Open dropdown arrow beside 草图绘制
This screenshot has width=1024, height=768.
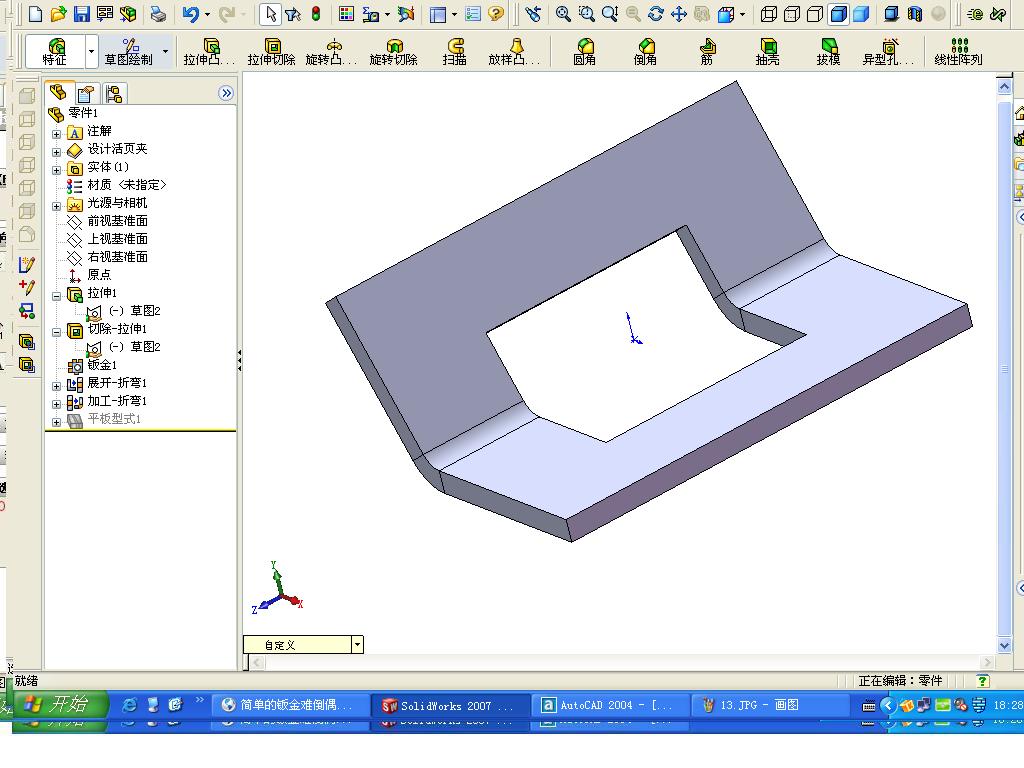click(165, 51)
